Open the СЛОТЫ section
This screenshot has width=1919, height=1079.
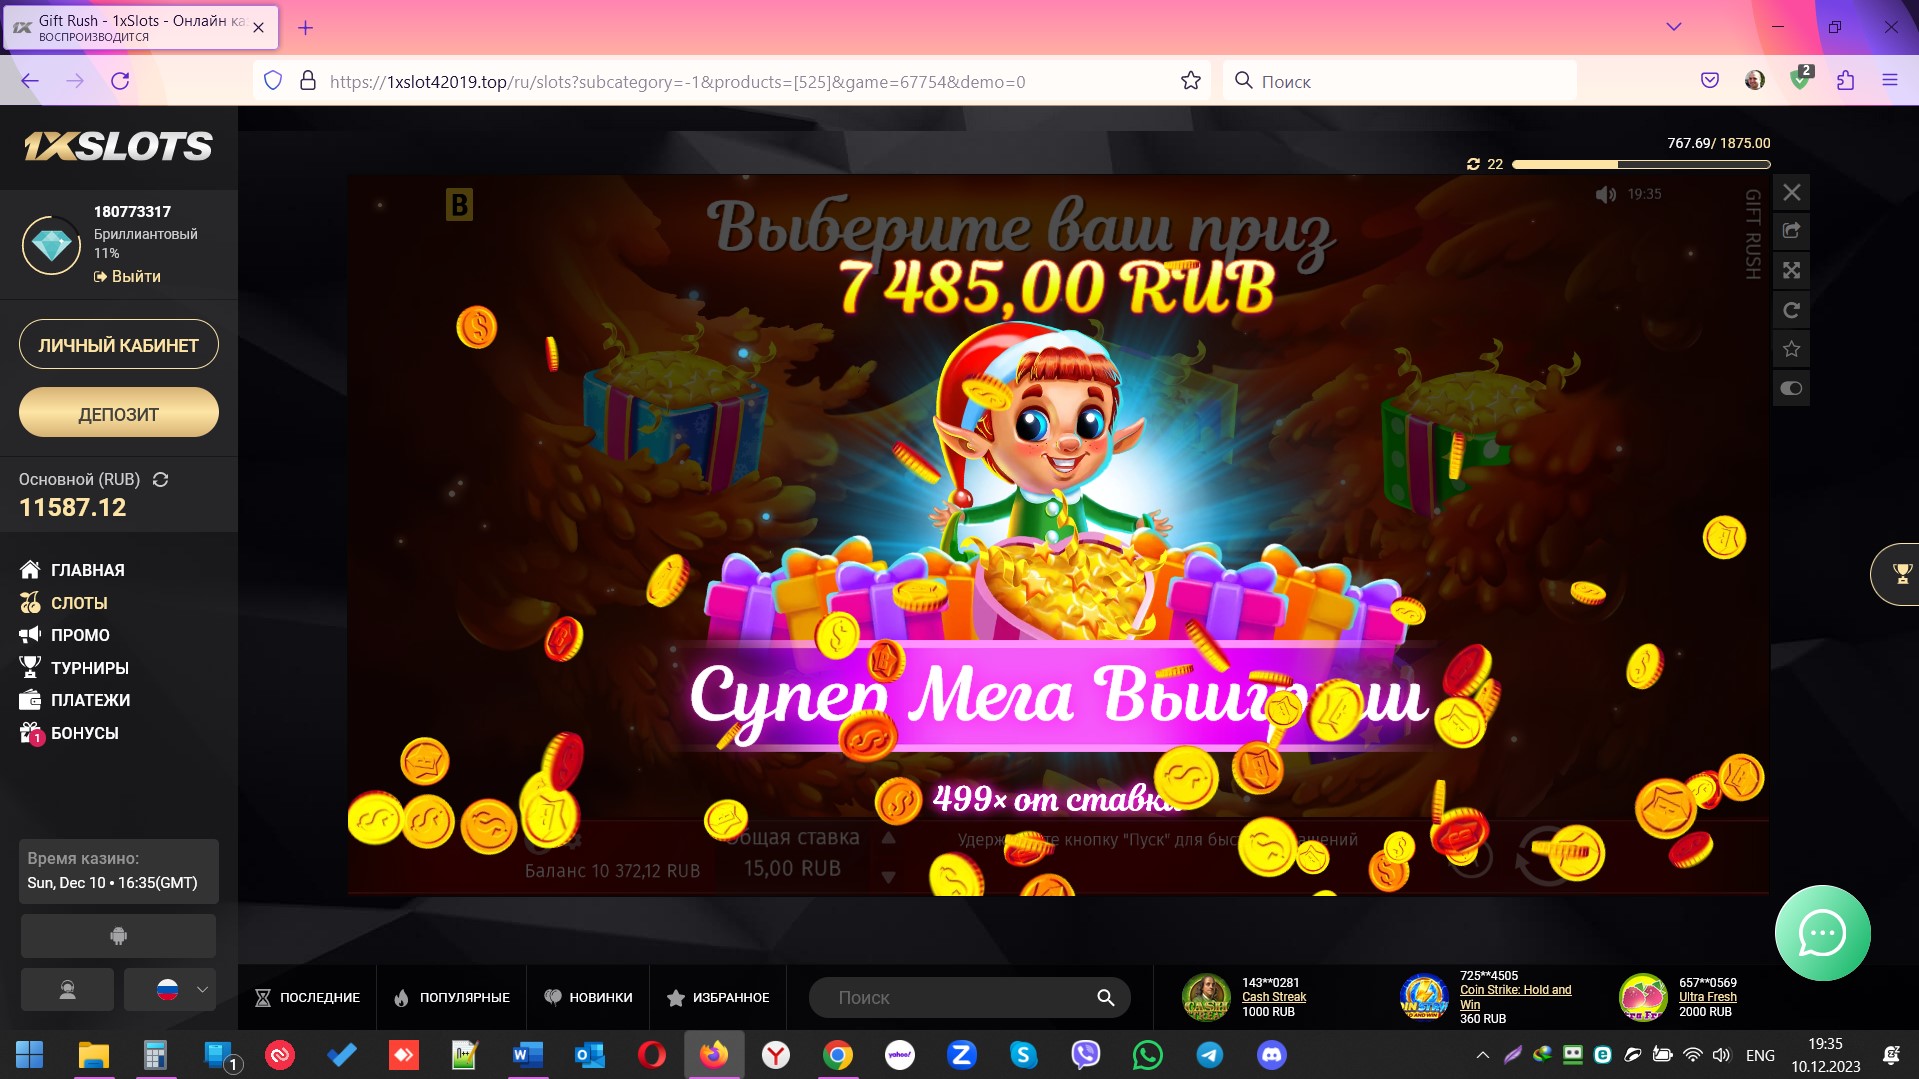click(x=63, y=603)
